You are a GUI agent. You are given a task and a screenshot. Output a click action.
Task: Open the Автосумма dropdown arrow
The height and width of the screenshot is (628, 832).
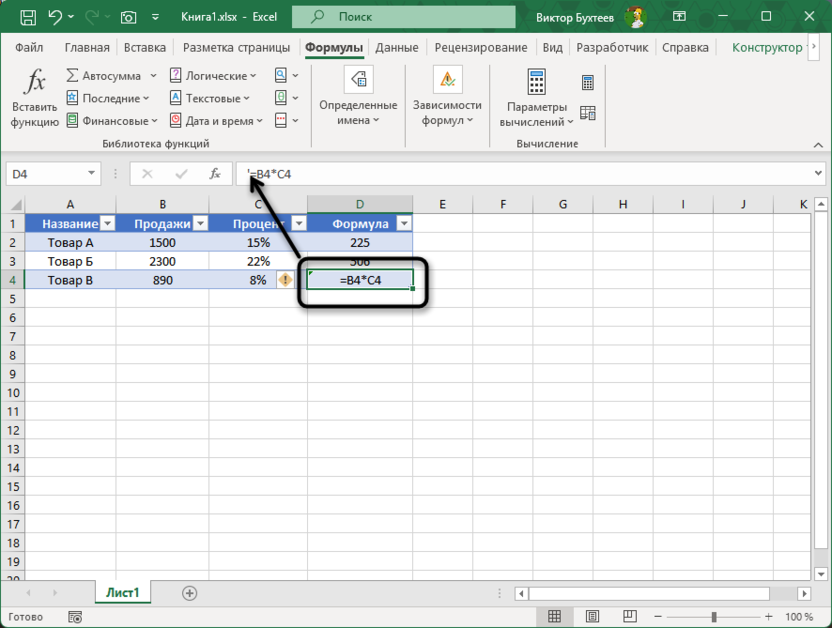153,76
